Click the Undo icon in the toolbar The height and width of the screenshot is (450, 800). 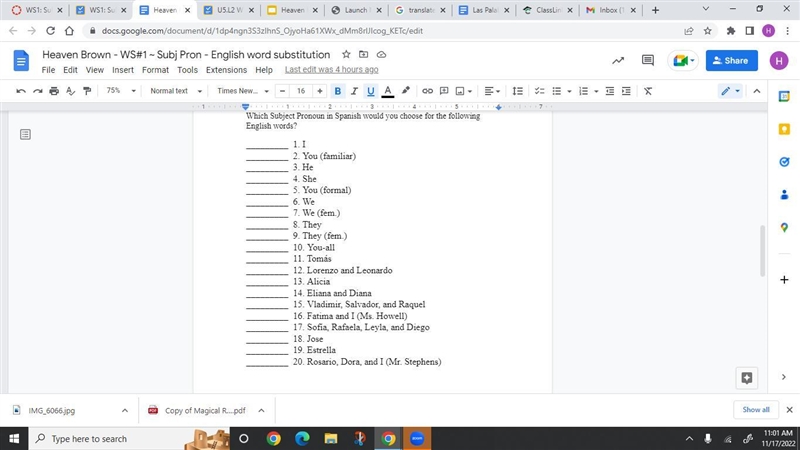pos(21,91)
